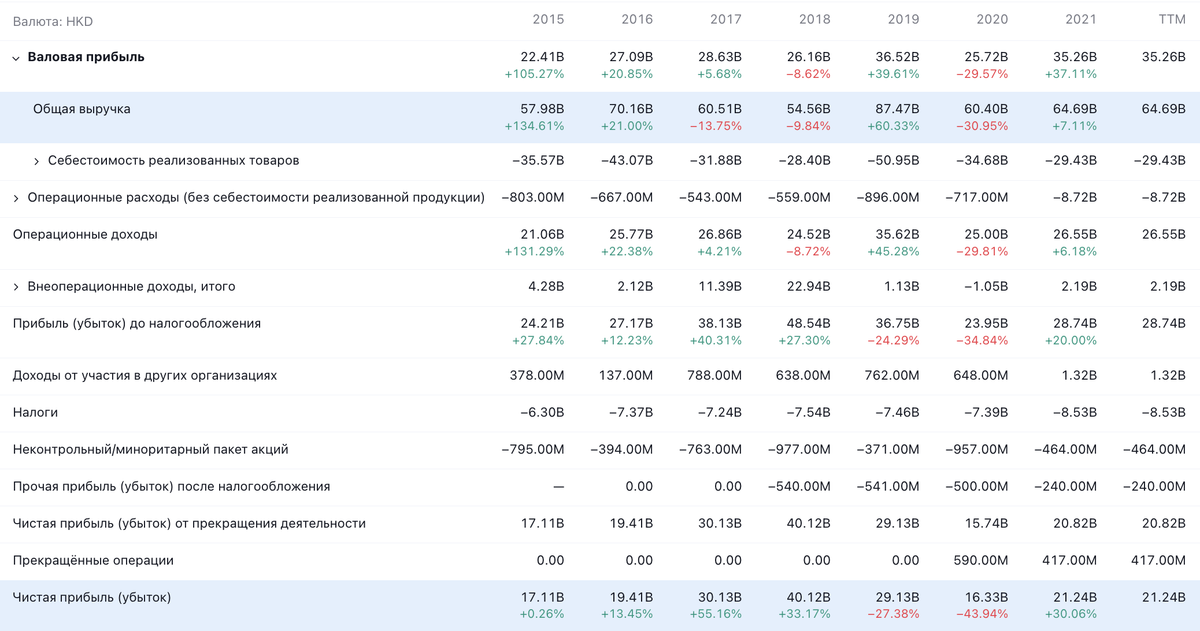Click Чистая прибыль от прекращения деятельности label
The image size is (1200, 631).
click(189, 524)
